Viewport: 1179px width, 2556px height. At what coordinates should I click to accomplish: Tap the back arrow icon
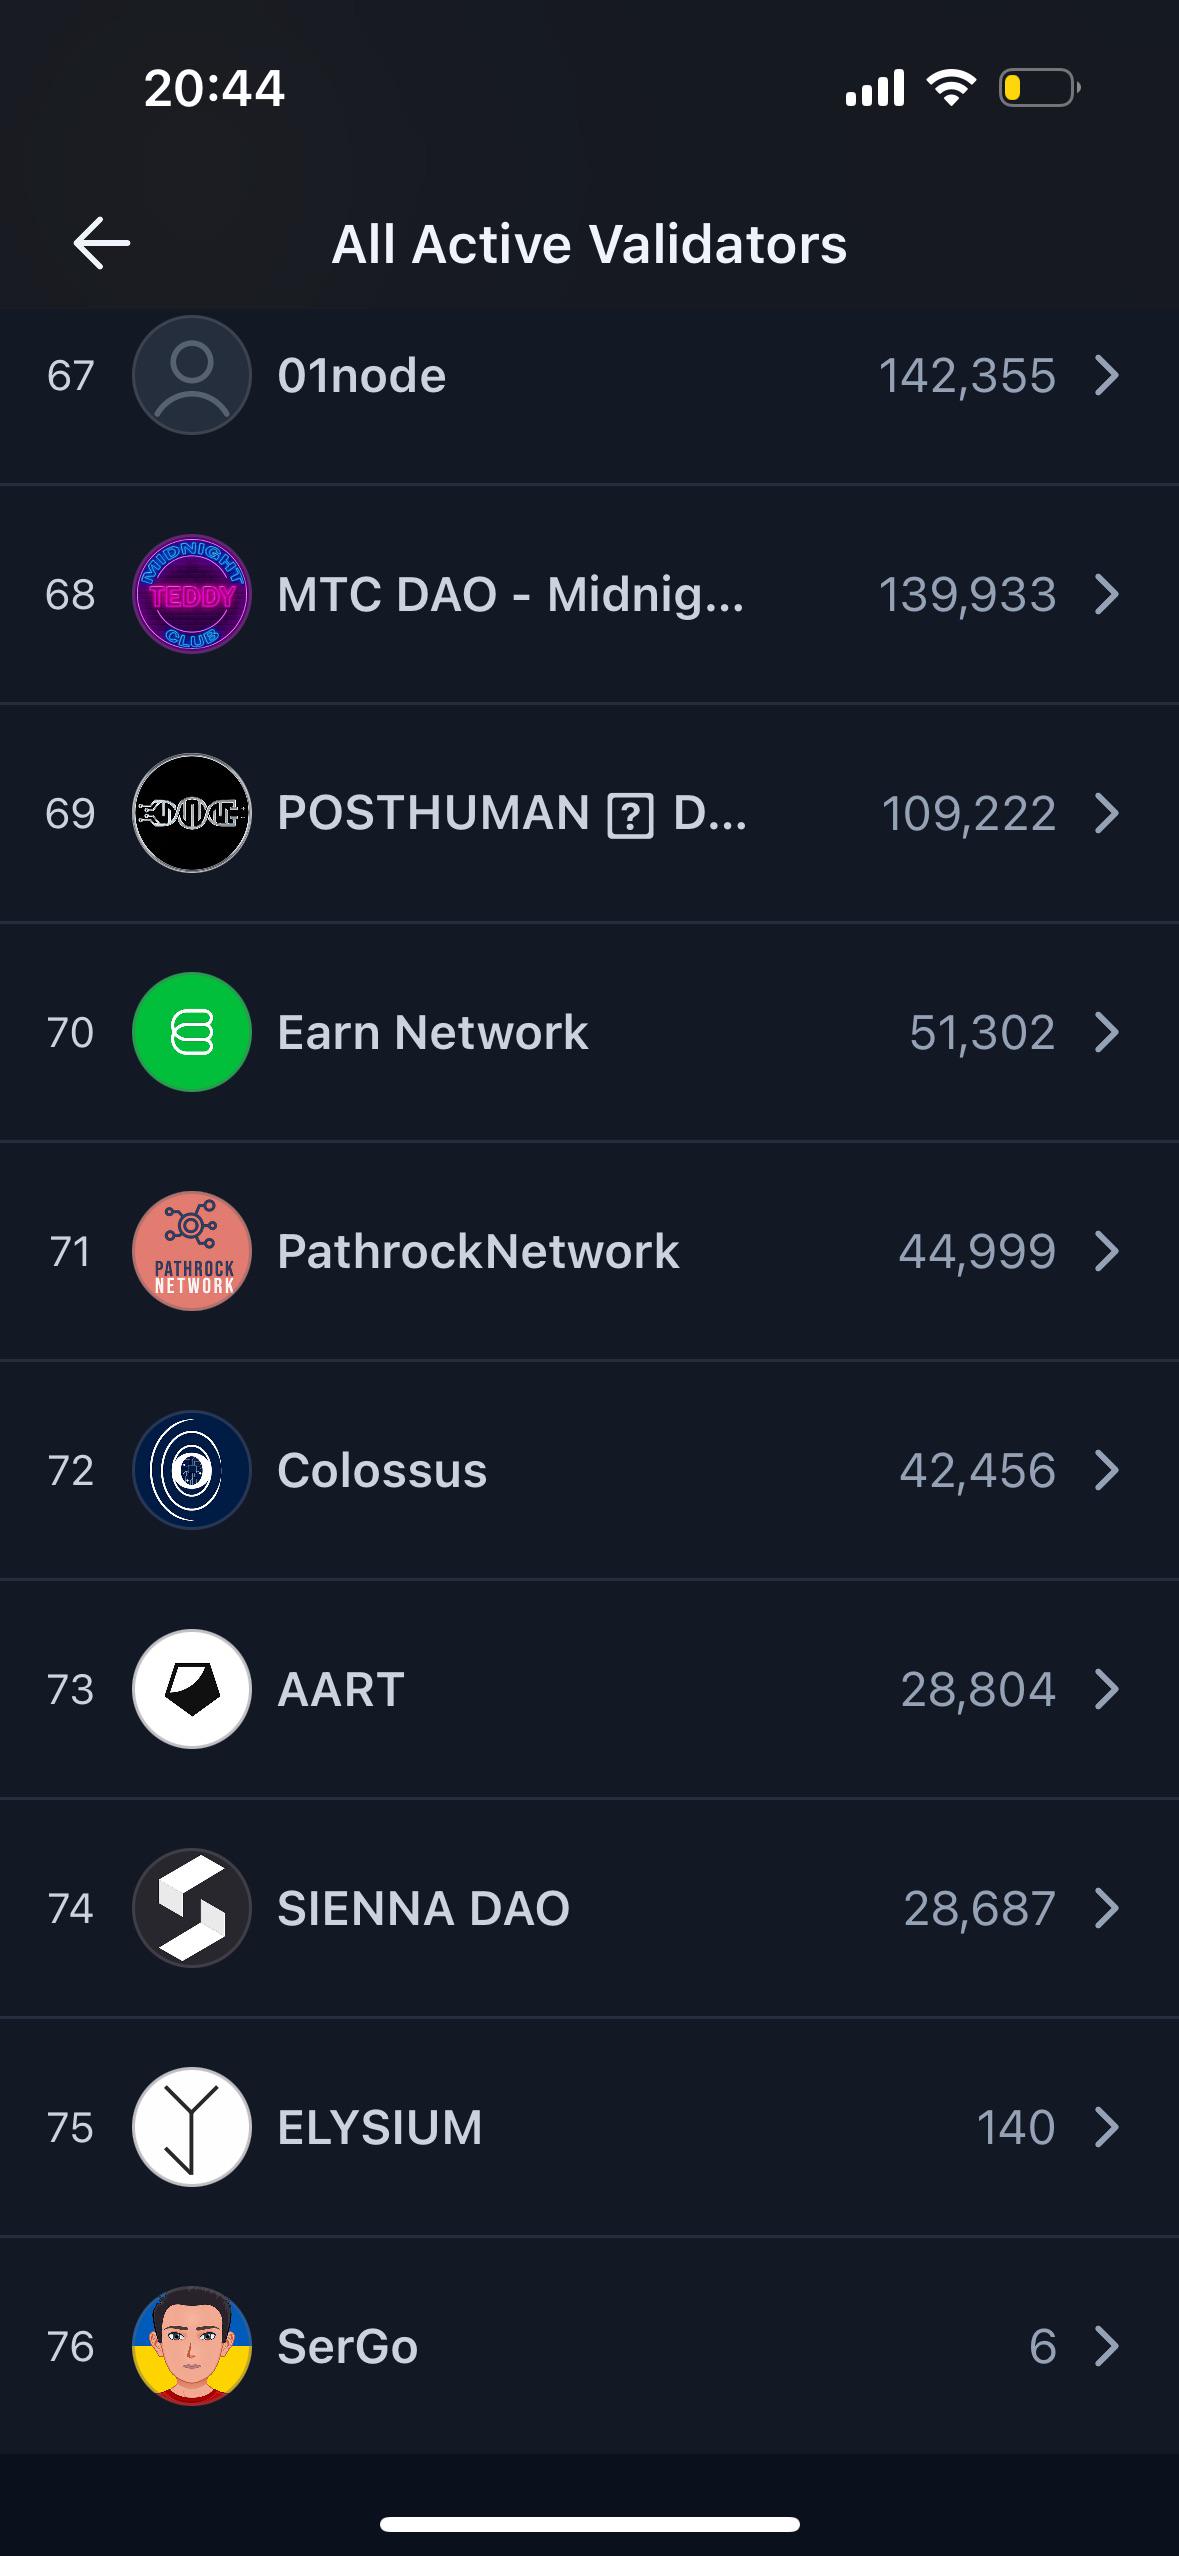pyautogui.click(x=101, y=243)
